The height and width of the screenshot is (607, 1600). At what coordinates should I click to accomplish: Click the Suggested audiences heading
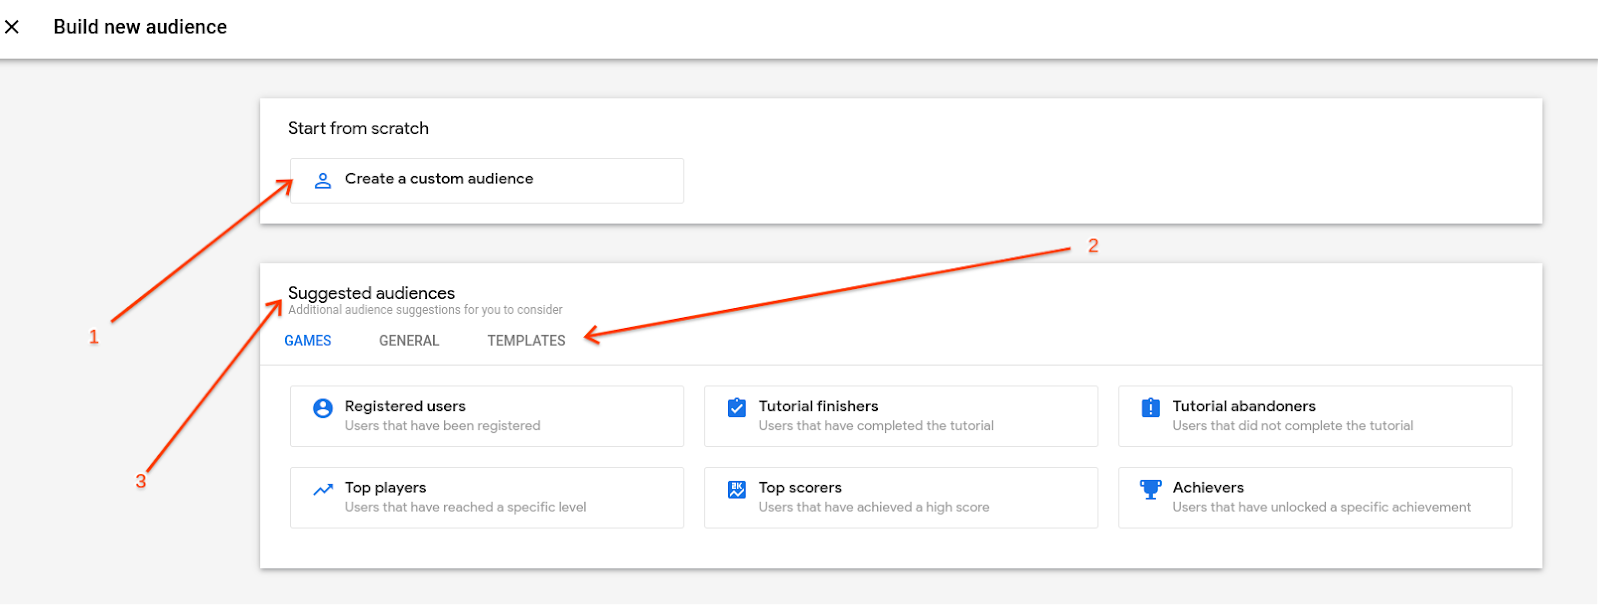click(371, 293)
